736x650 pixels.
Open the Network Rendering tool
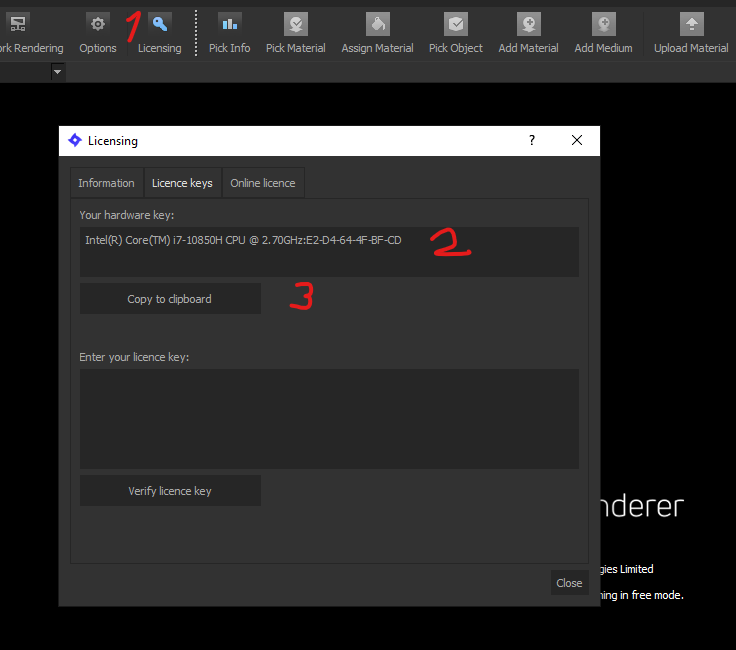pos(20,25)
